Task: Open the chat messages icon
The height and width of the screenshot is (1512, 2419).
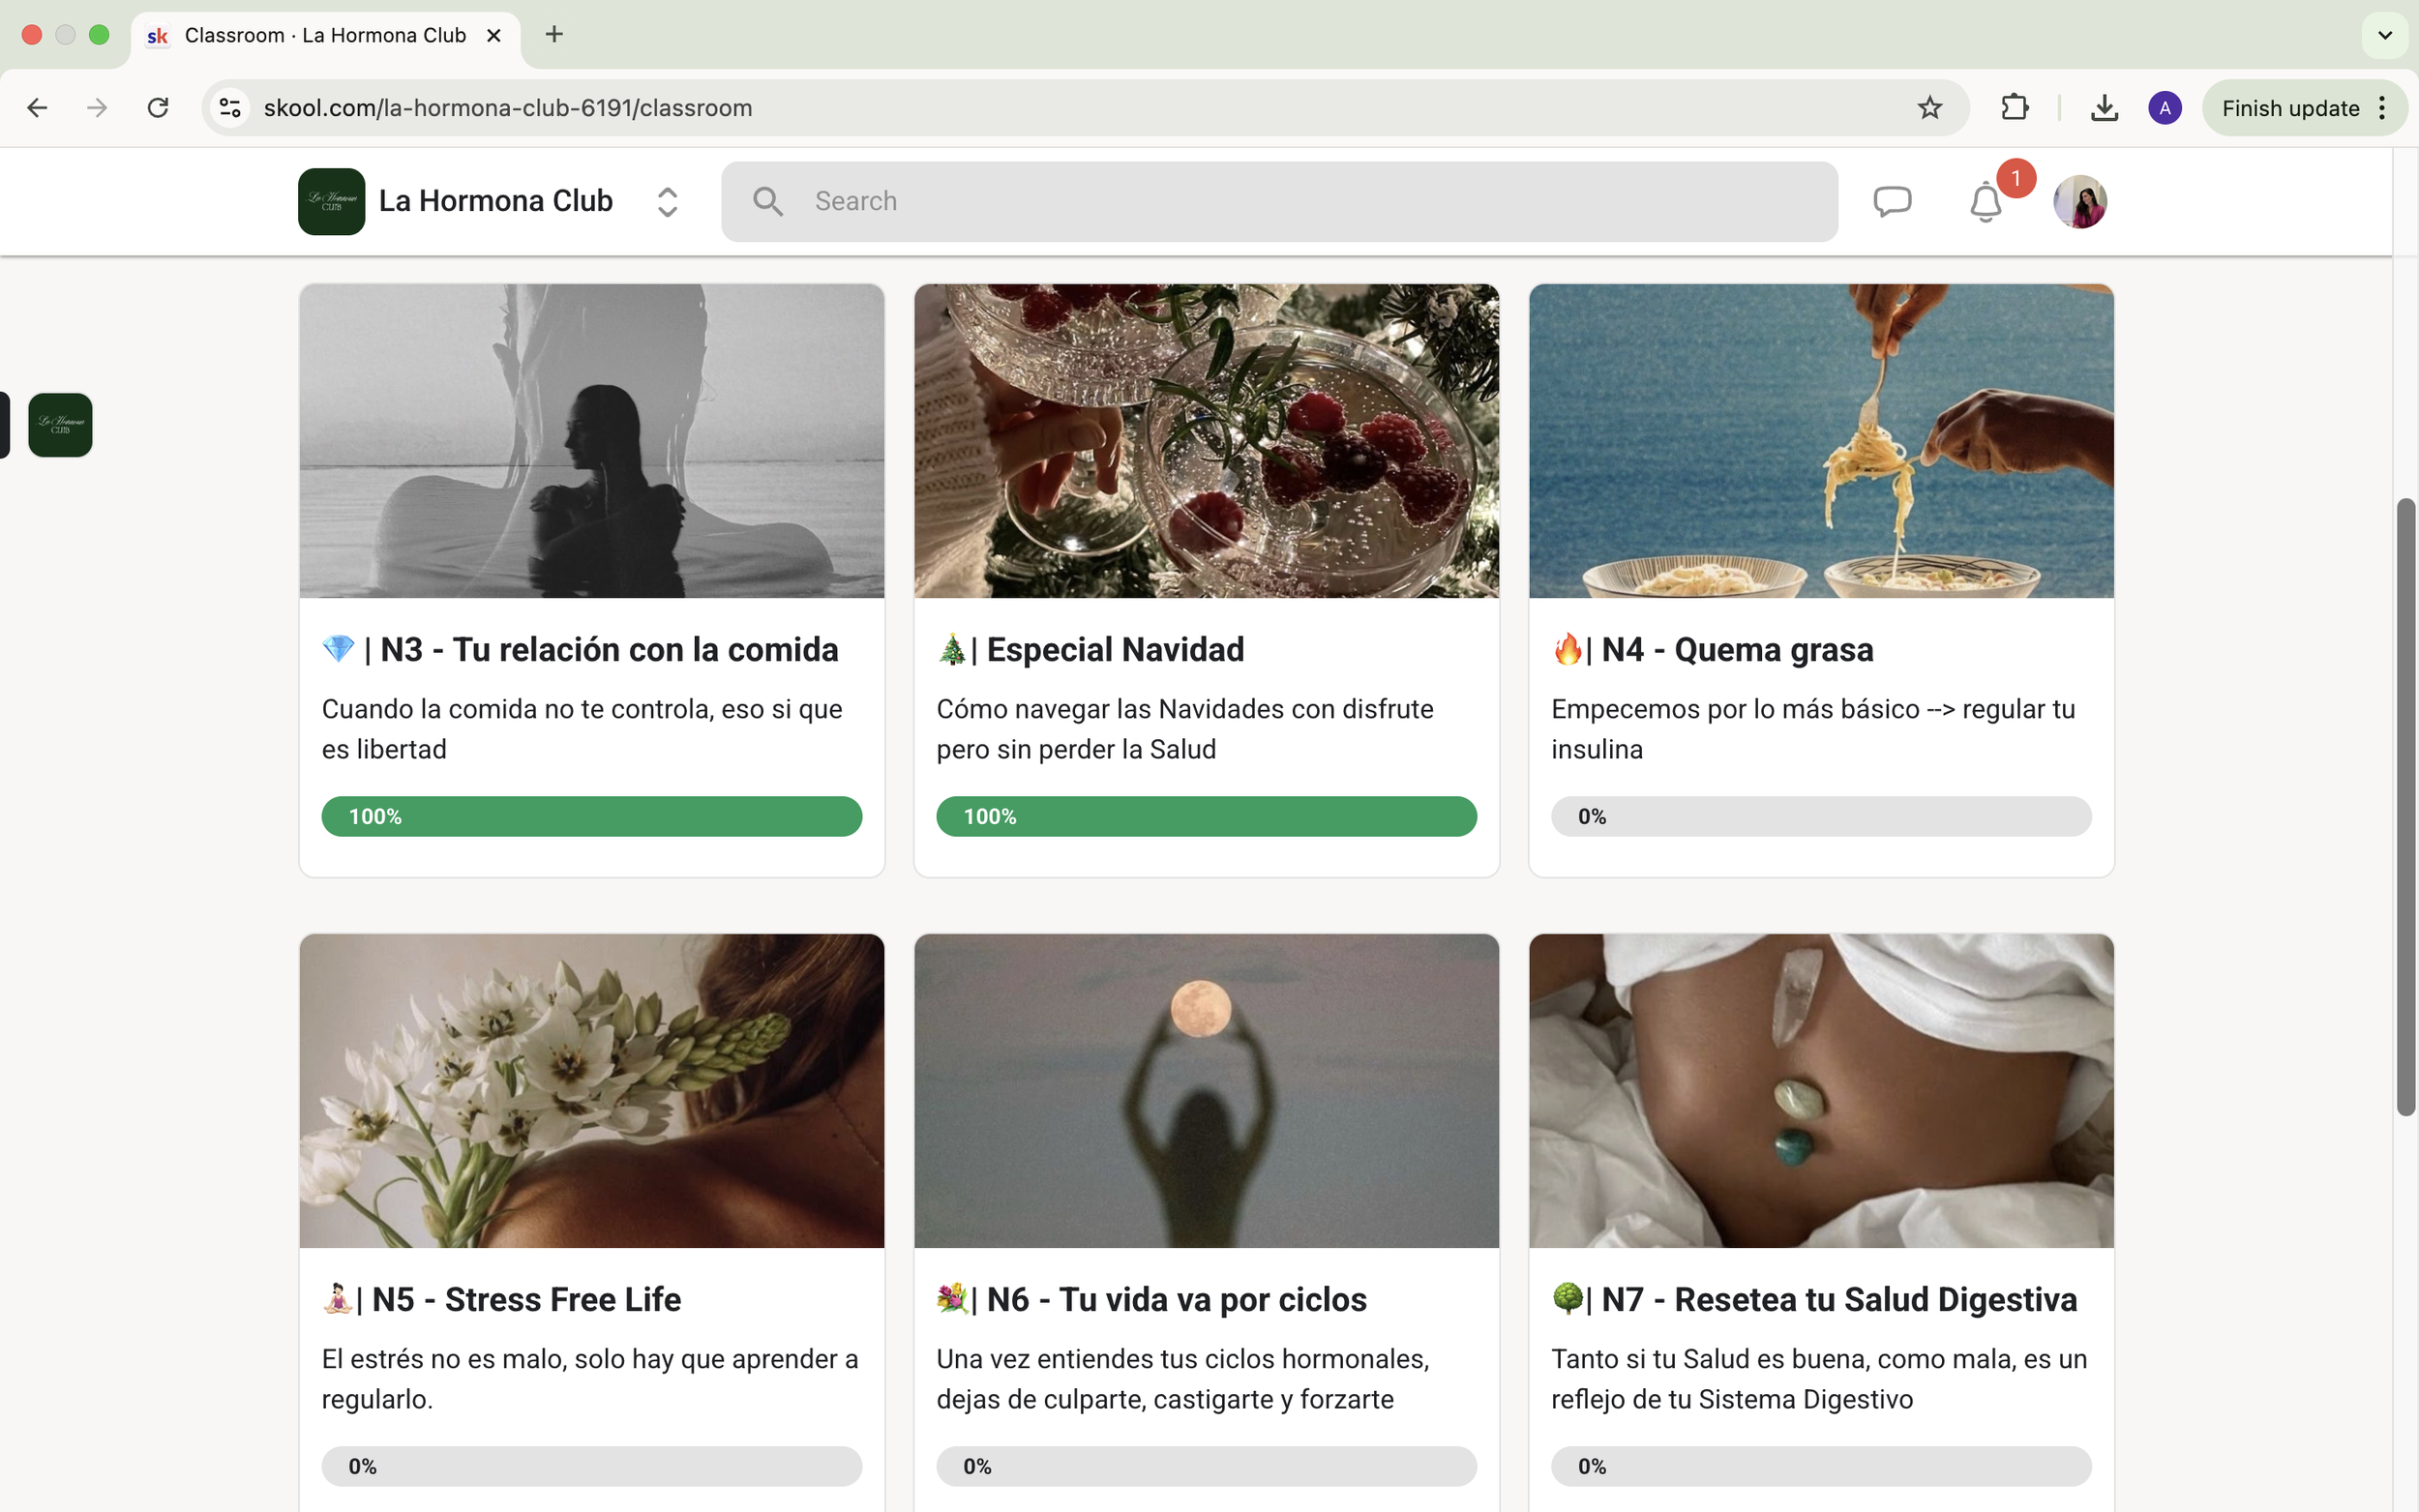Action: 1891,201
